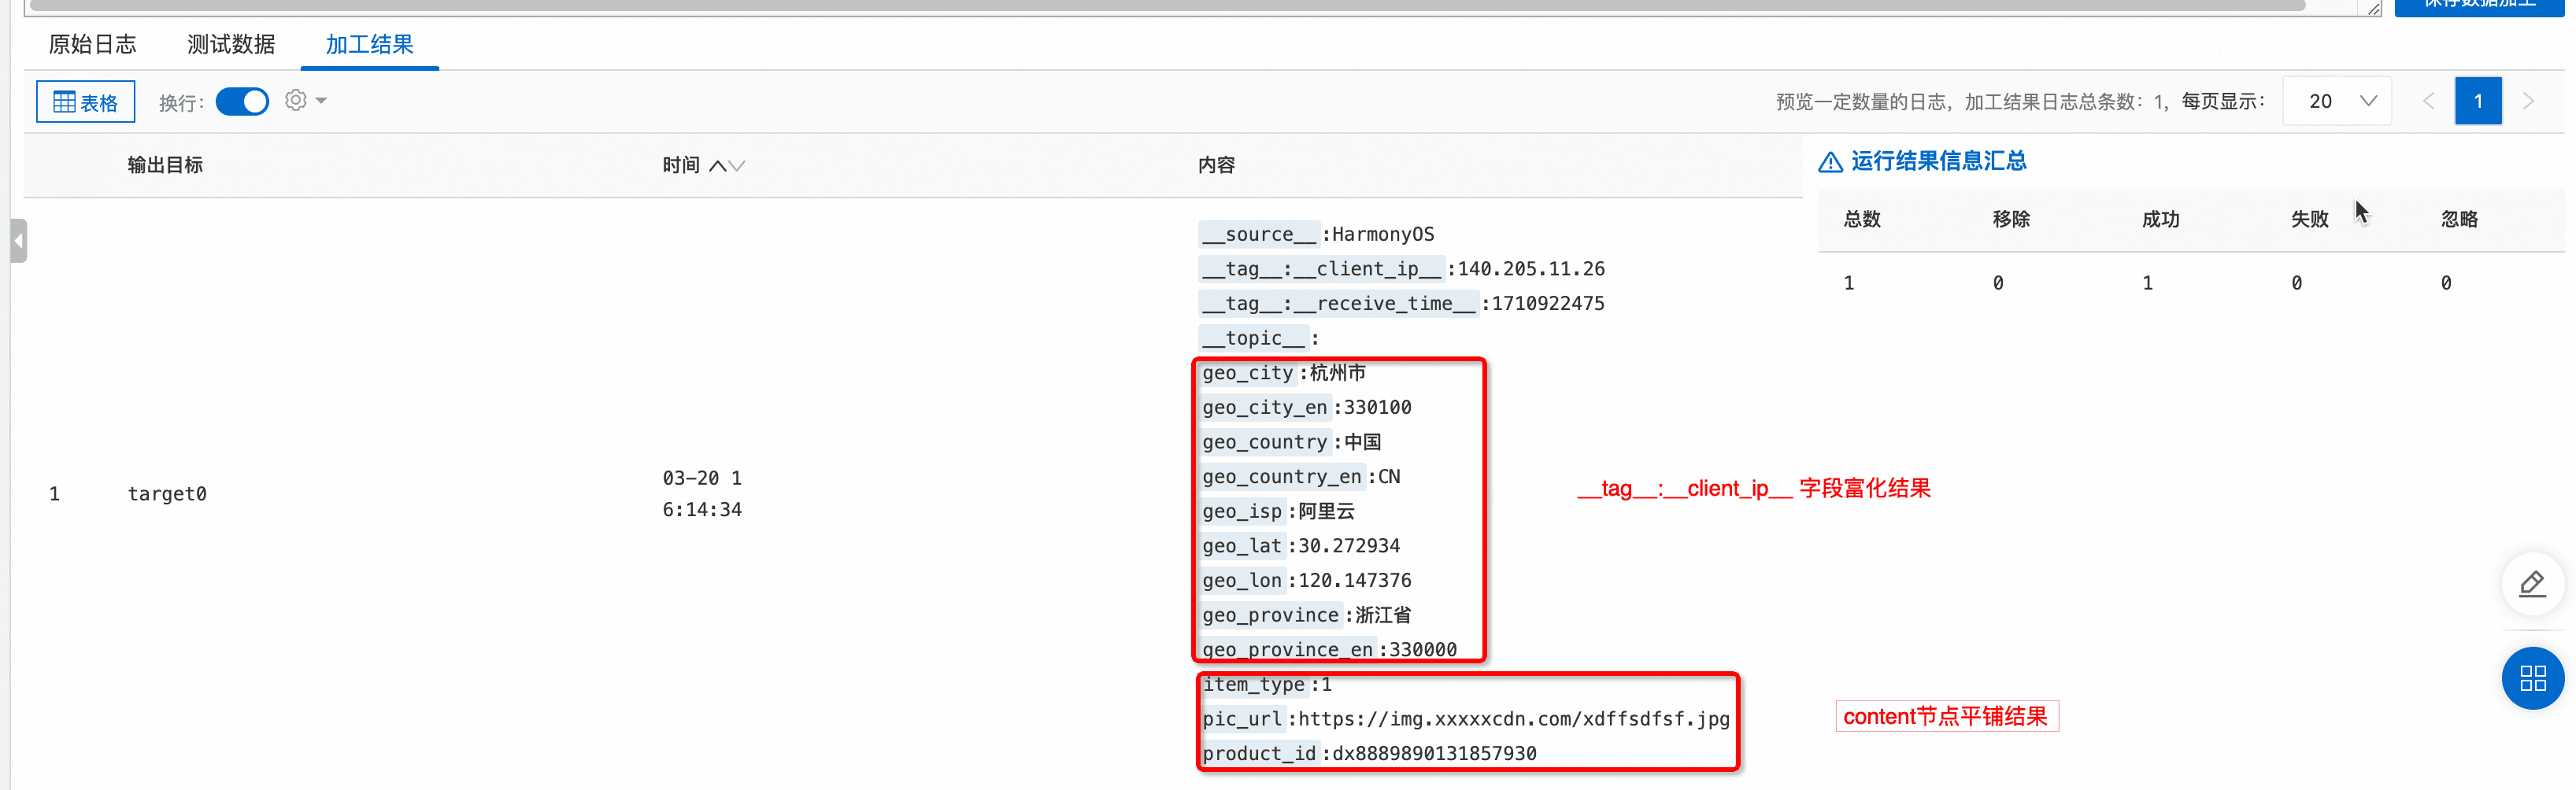Click the pic_url image link value
Screen dimensions: 2576x790
click(x=1513, y=719)
